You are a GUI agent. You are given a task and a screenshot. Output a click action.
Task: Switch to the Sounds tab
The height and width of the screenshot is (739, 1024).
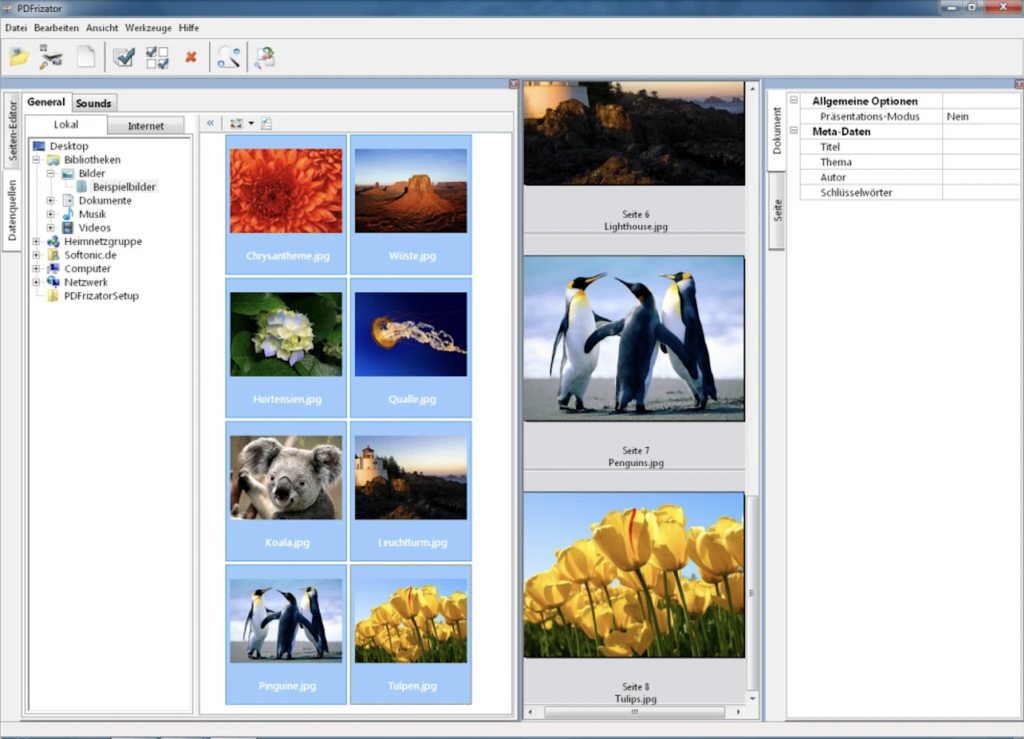click(x=93, y=102)
